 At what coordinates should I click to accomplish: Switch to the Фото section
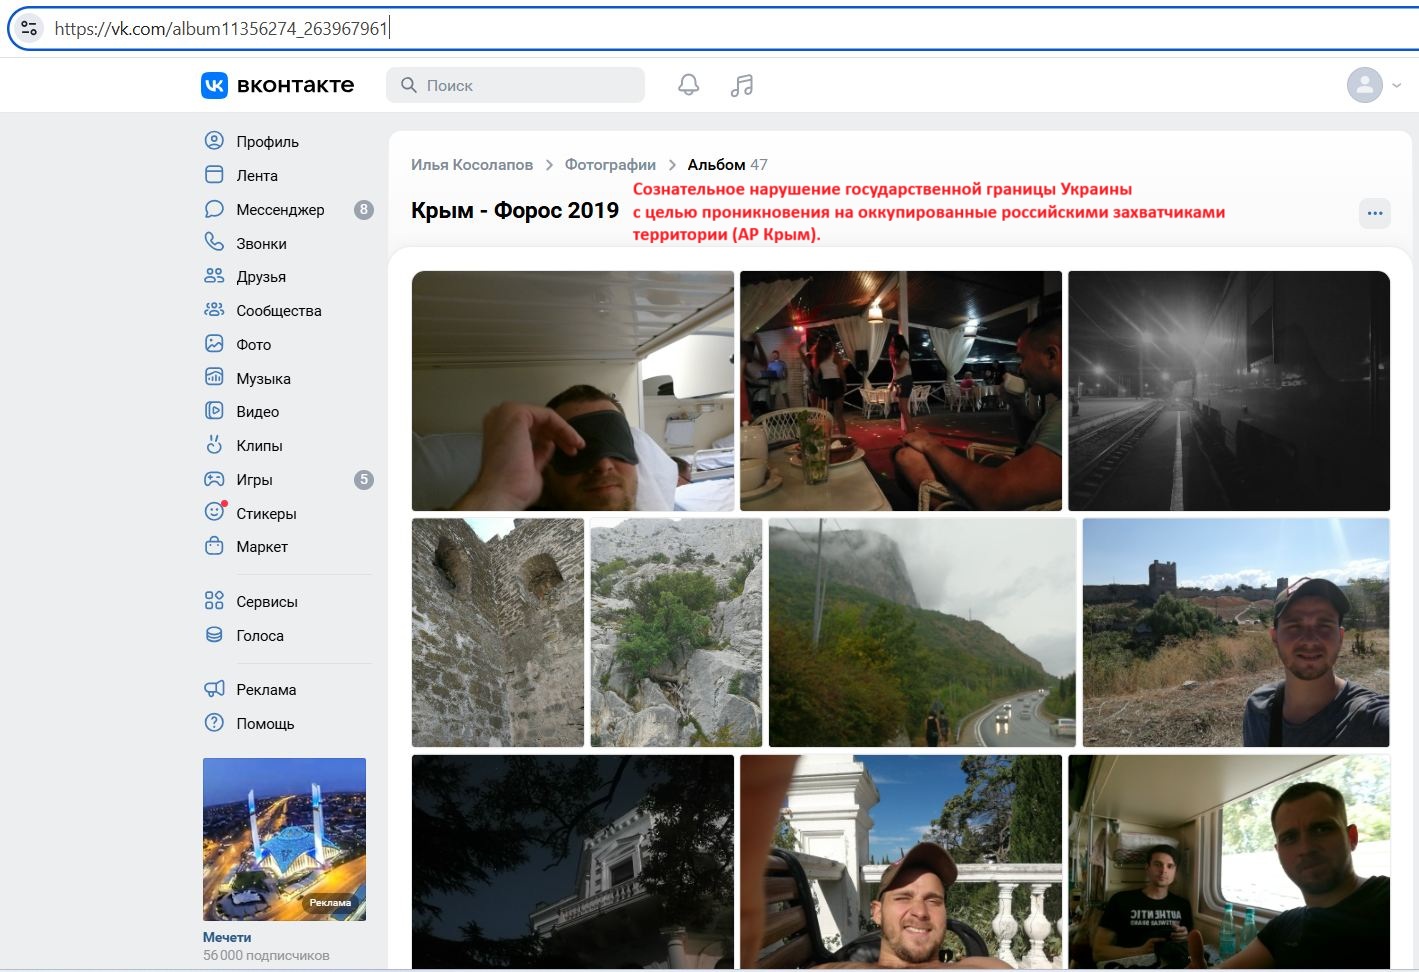(x=214, y=343)
